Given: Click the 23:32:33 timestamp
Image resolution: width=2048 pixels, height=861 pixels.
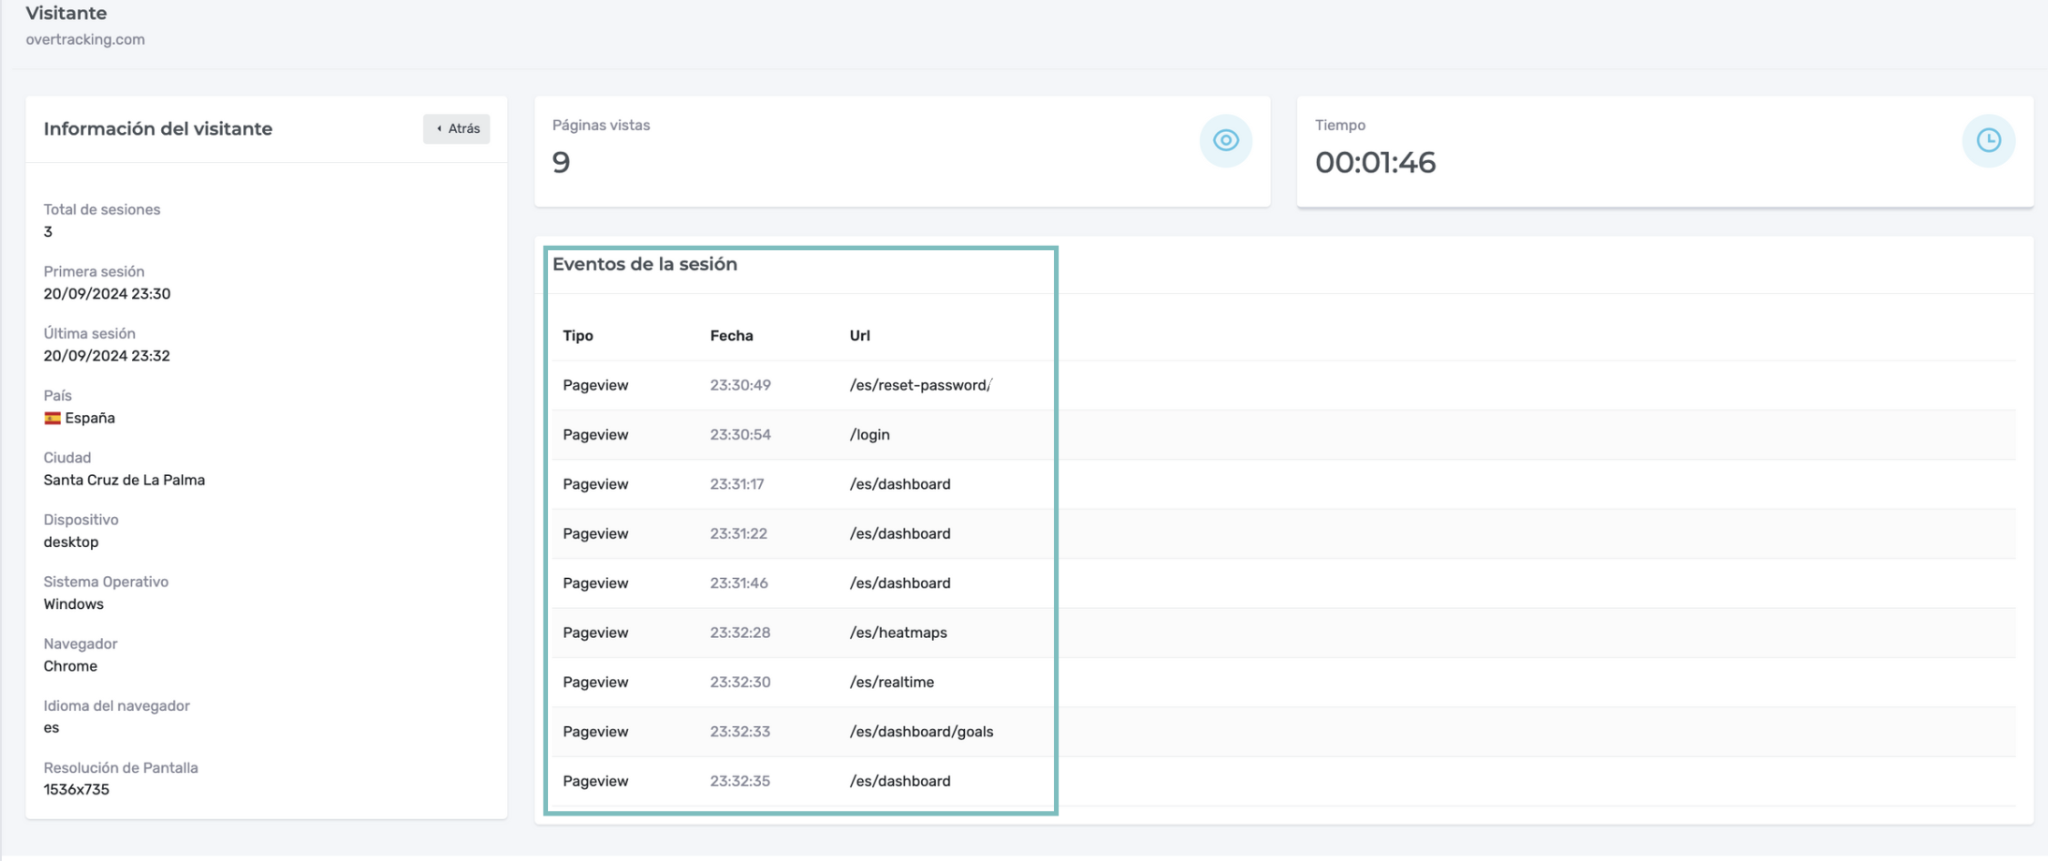Looking at the screenshot, I should (741, 732).
